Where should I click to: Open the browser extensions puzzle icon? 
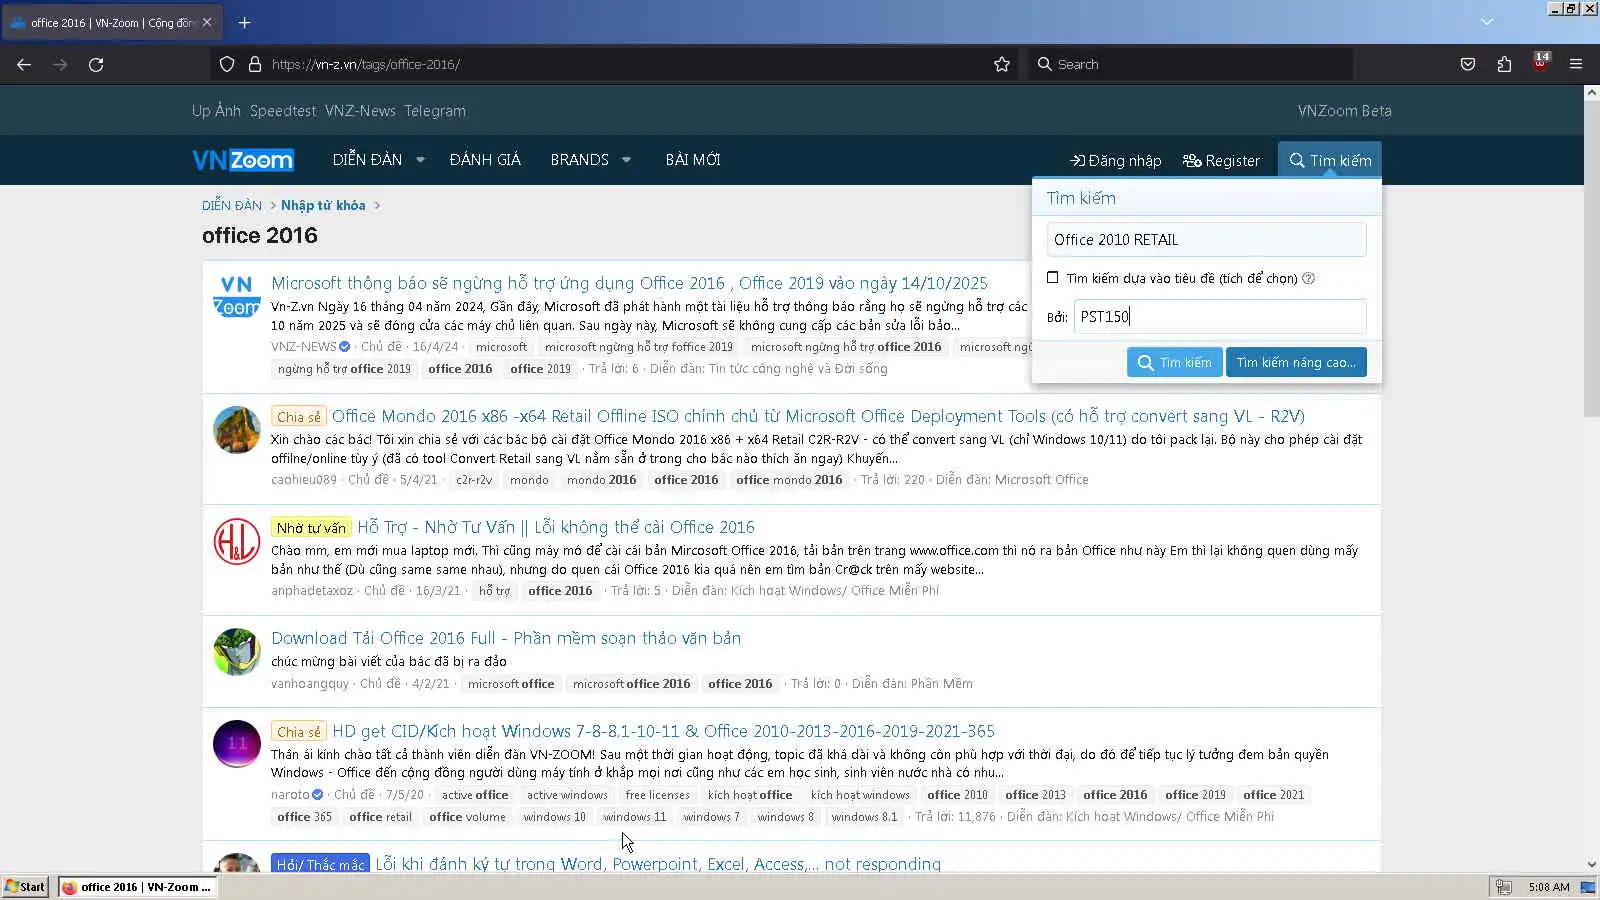(x=1504, y=64)
